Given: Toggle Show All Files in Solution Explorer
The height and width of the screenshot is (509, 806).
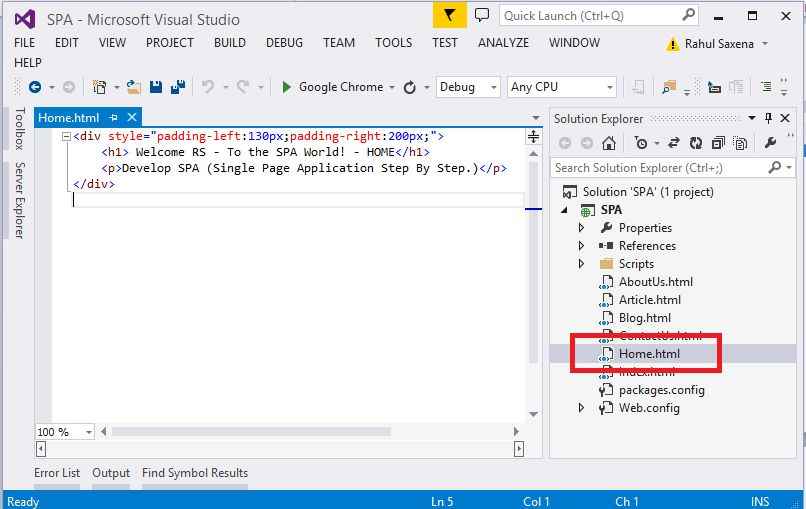Looking at the screenshot, I should (x=740, y=143).
